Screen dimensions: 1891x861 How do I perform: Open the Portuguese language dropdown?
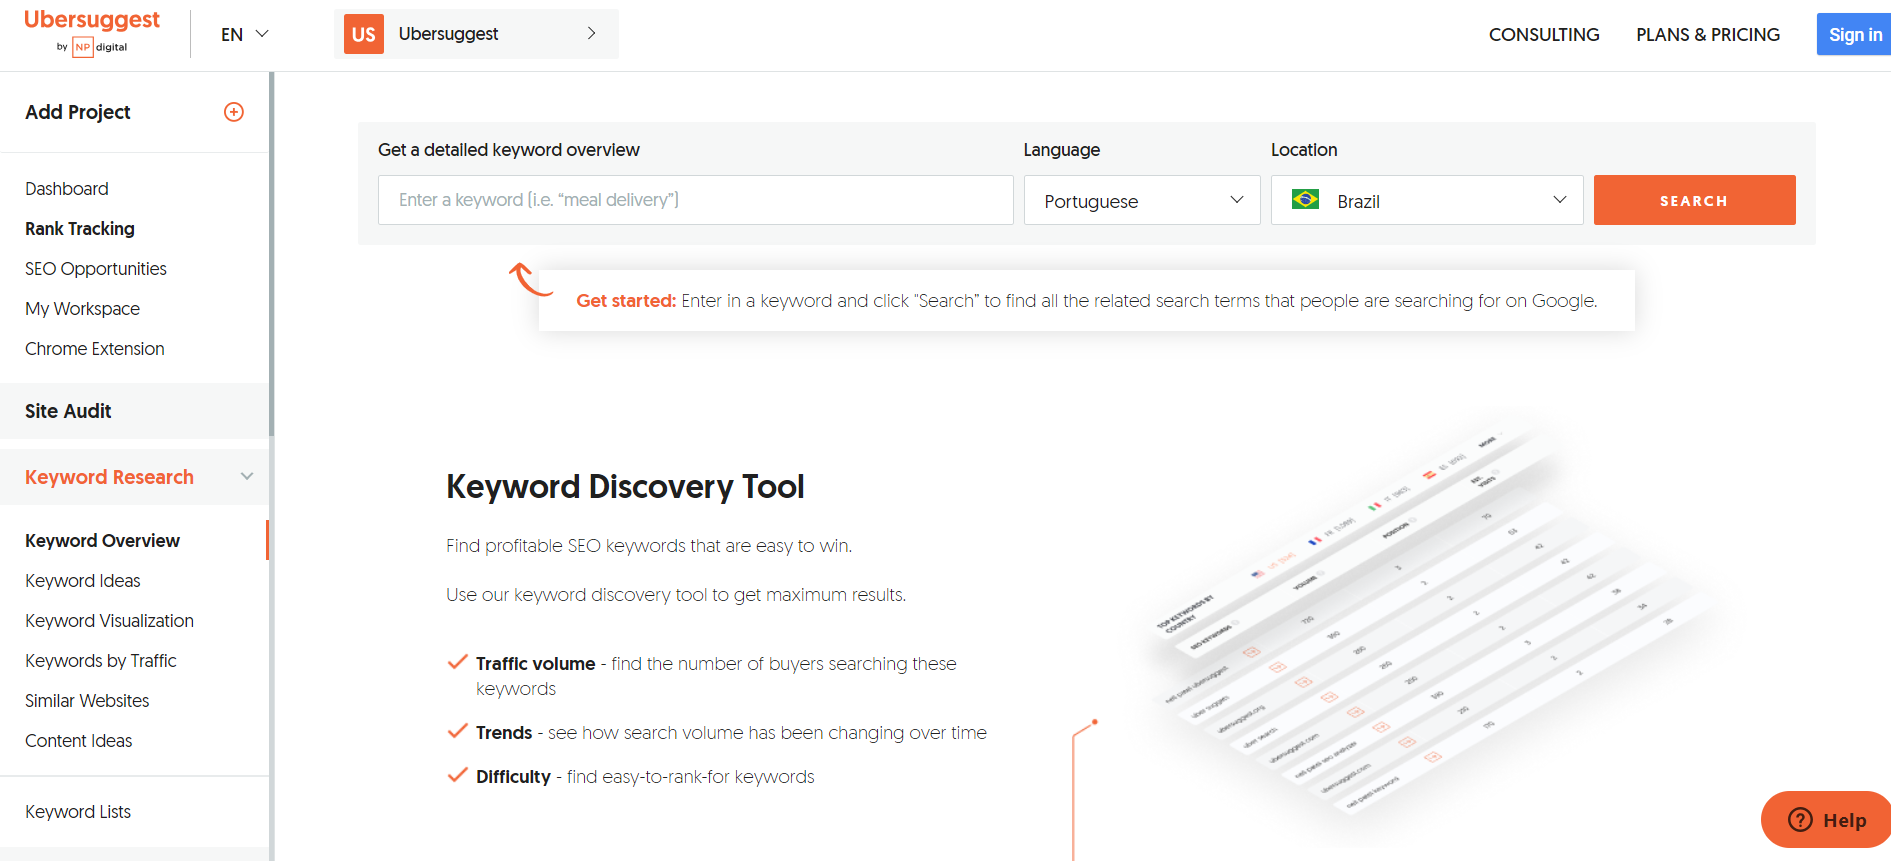coord(1142,200)
